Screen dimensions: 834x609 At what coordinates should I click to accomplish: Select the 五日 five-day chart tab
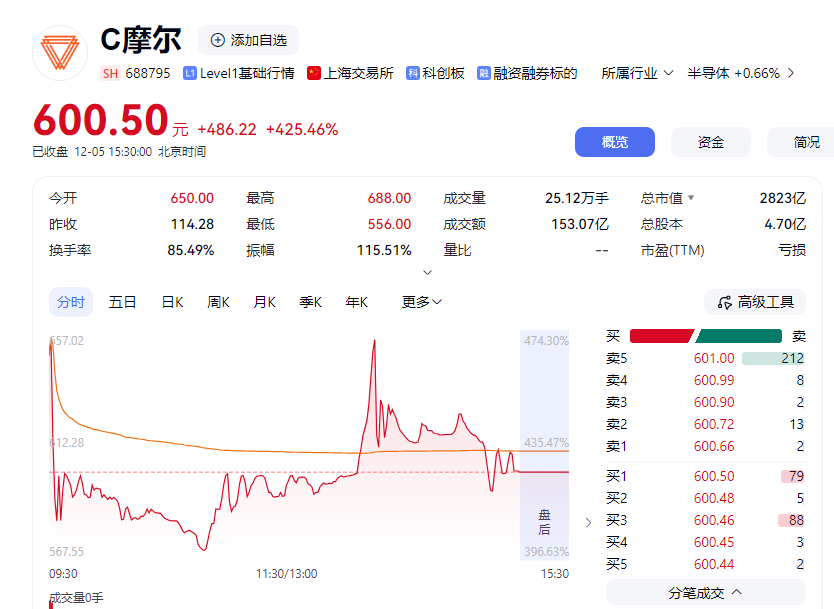[x=121, y=301]
